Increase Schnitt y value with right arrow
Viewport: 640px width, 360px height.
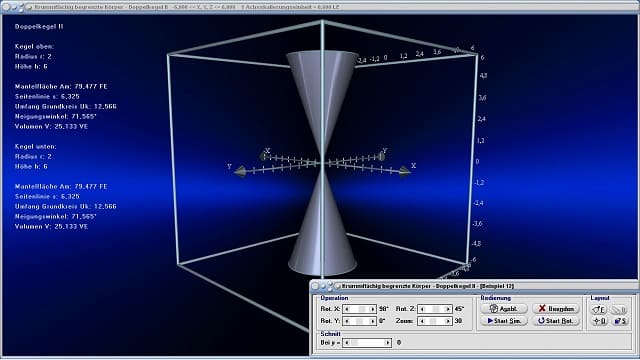click(387, 342)
